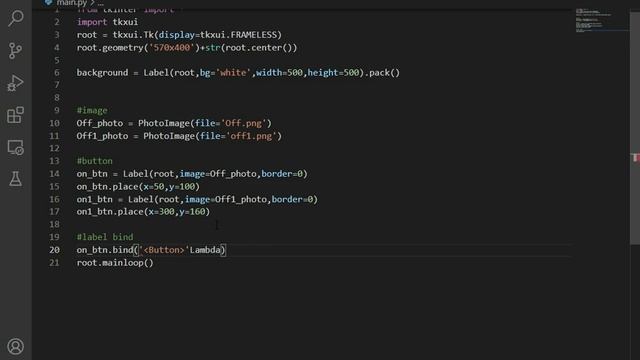The height and width of the screenshot is (360, 640).
Task: Click the '570x400' string
Action: [x=171, y=48]
